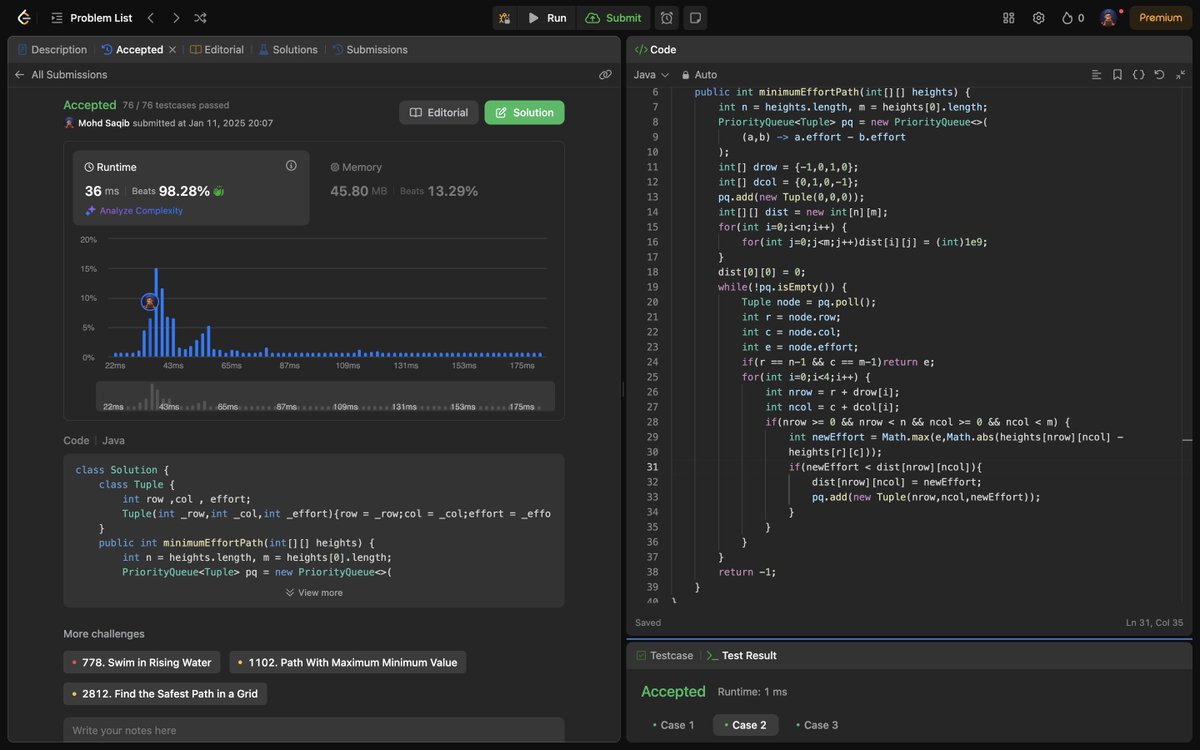The height and width of the screenshot is (750, 1200).
Task: Click the runtime distribution range slider
Action: click(325, 397)
